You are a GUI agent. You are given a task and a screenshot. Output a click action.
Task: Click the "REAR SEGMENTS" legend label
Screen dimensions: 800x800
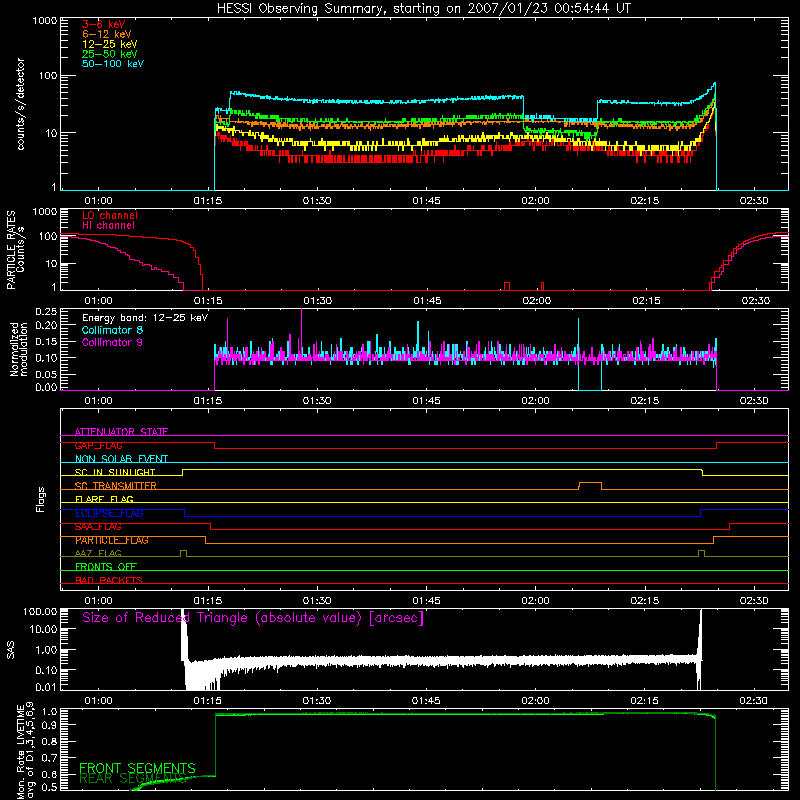(x=132, y=779)
